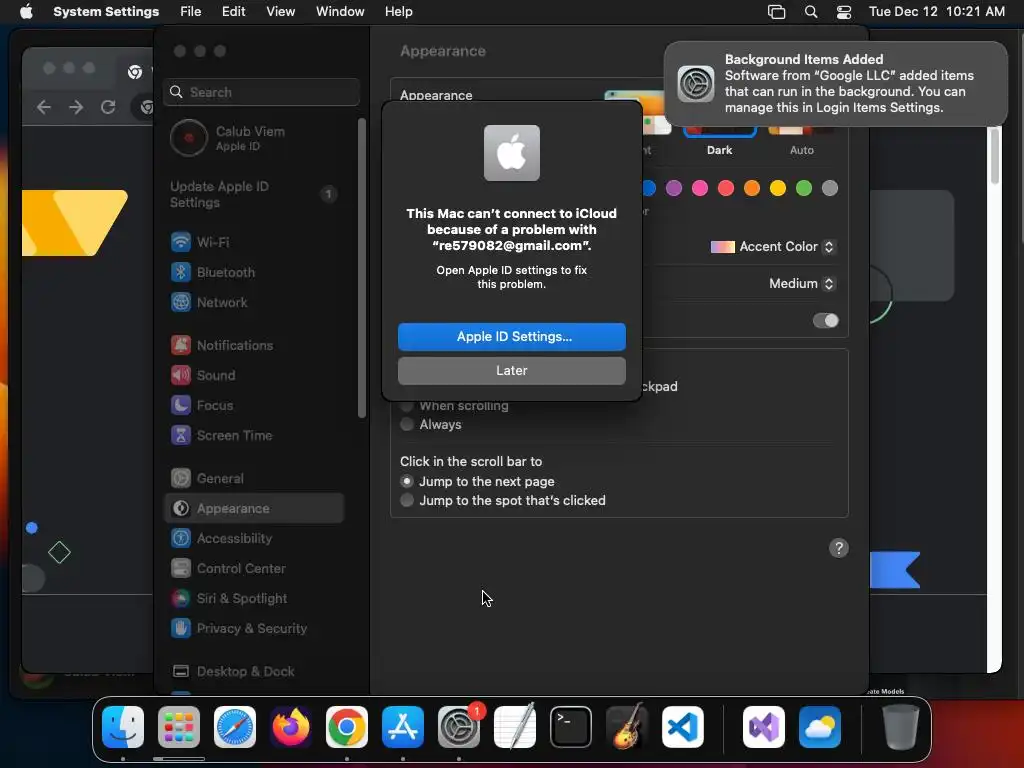
Task: Open the Medium size dropdown
Action: (801, 283)
